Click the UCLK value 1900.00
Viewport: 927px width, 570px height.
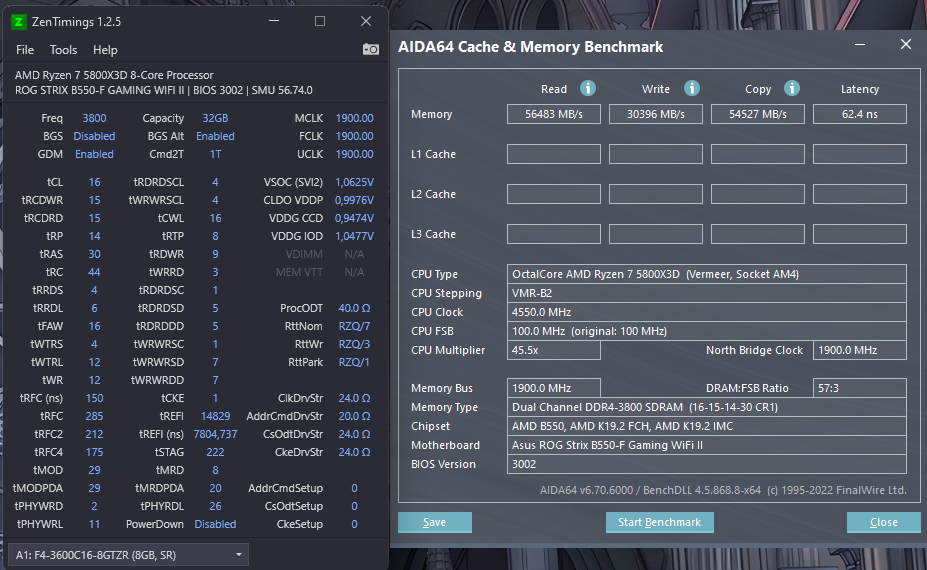[x=354, y=154]
